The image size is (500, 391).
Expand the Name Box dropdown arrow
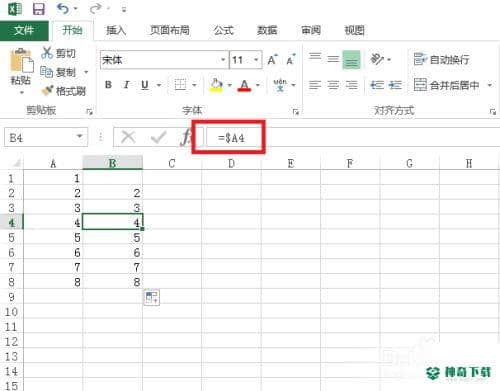(x=79, y=136)
